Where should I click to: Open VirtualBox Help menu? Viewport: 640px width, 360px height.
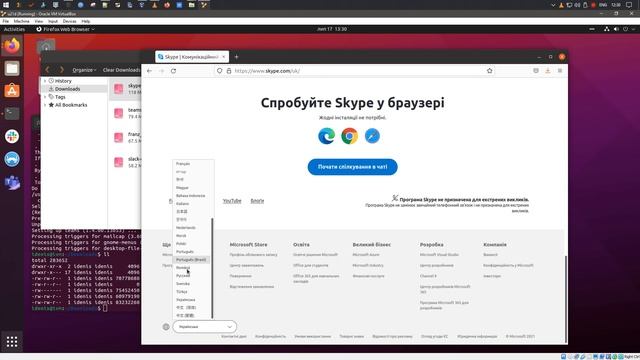[x=85, y=21]
